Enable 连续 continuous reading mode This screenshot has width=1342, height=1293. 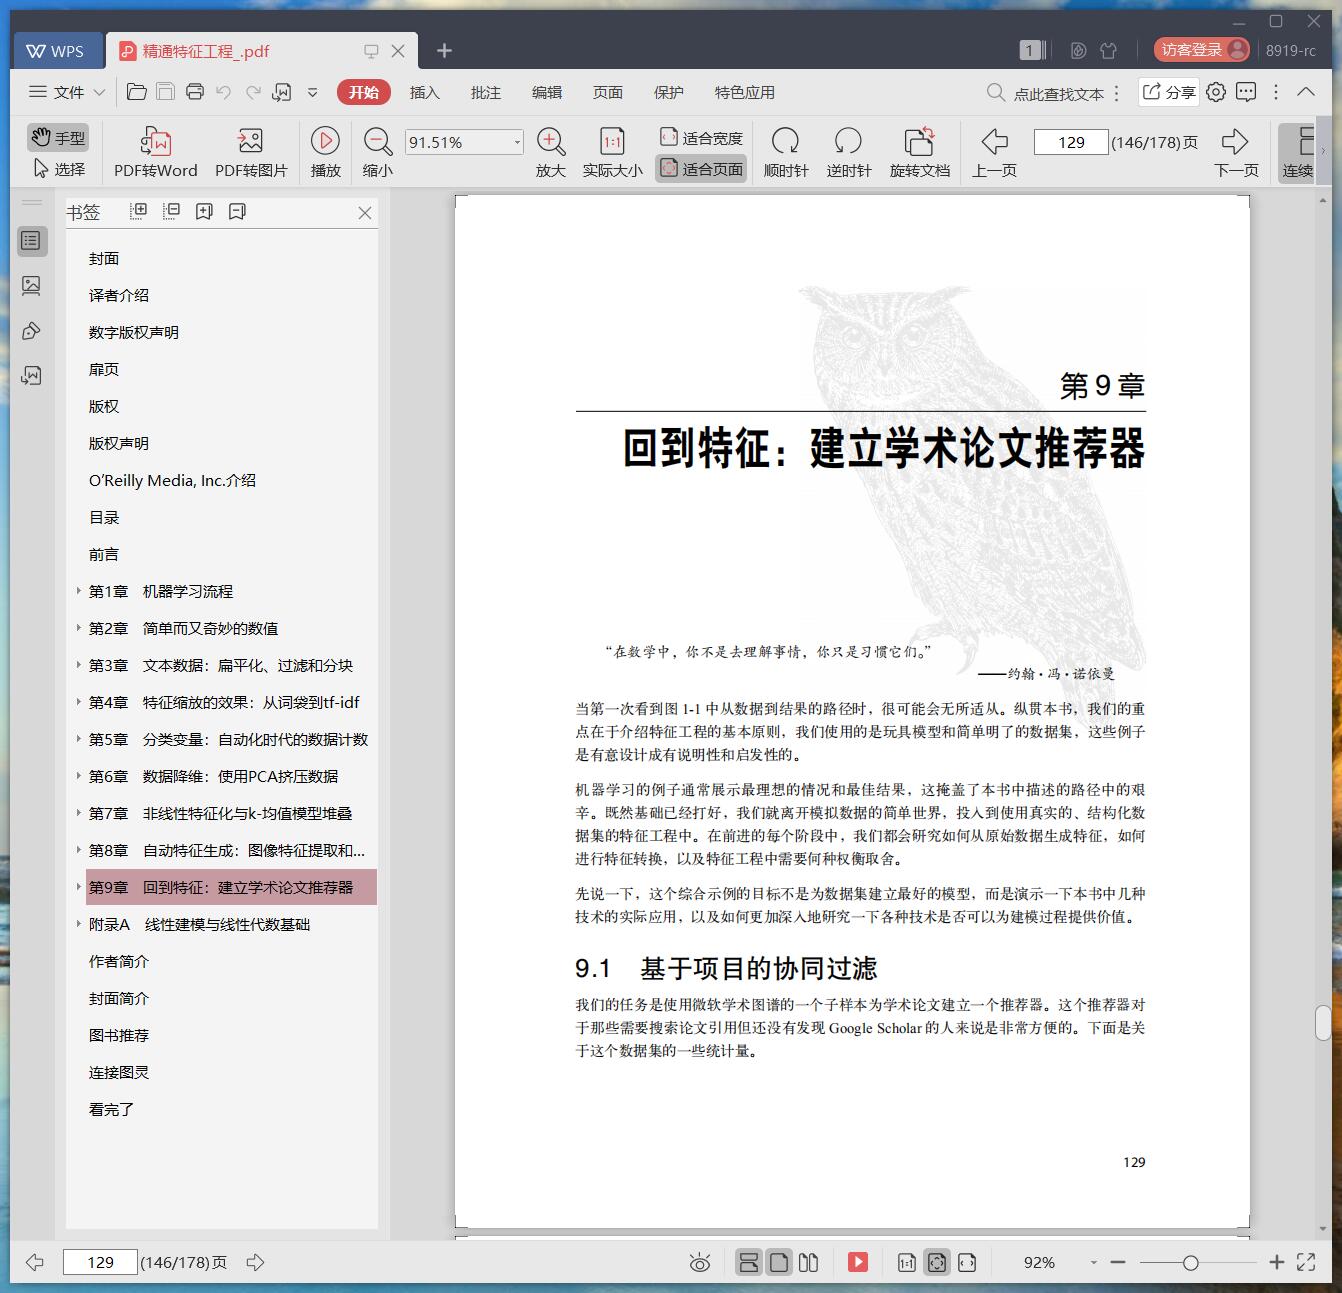pyautogui.click(x=1298, y=152)
